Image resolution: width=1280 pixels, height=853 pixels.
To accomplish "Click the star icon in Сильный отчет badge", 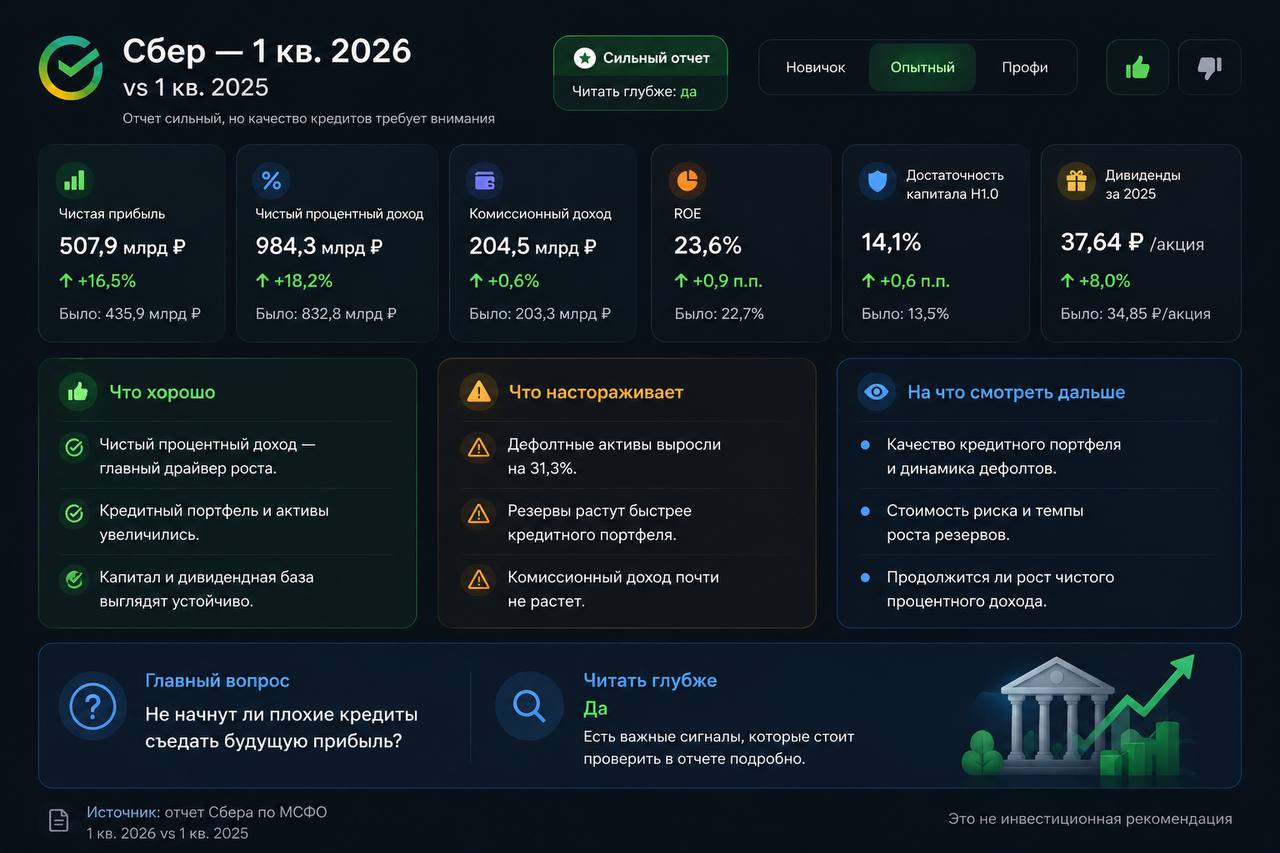I will click(x=585, y=58).
